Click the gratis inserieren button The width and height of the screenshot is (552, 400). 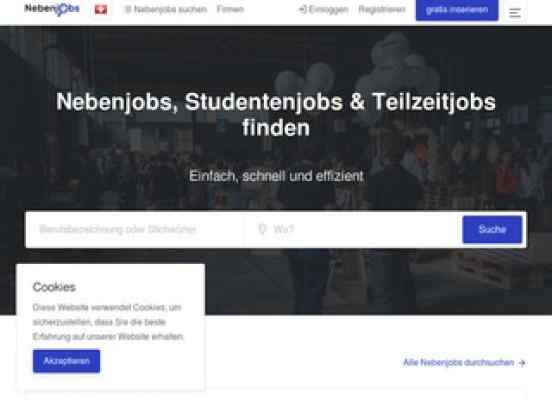(x=457, y=10)
